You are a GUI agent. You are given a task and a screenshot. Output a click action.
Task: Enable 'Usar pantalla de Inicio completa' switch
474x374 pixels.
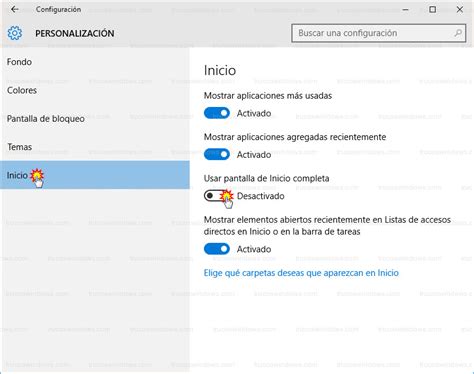217,196
